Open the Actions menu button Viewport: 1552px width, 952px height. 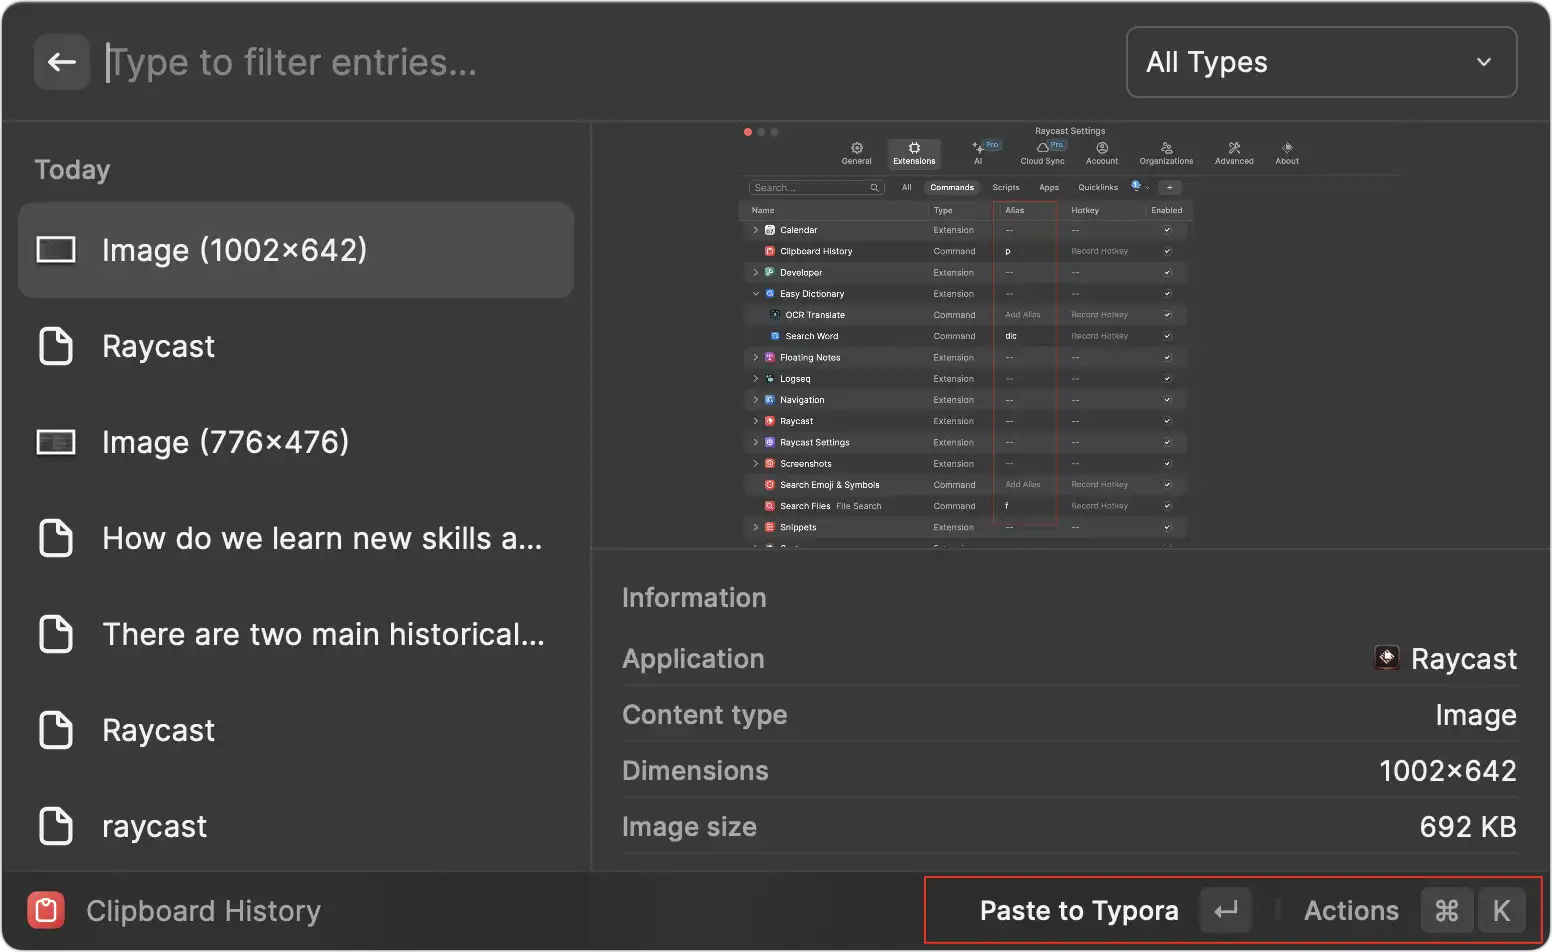coord(1351,910)
